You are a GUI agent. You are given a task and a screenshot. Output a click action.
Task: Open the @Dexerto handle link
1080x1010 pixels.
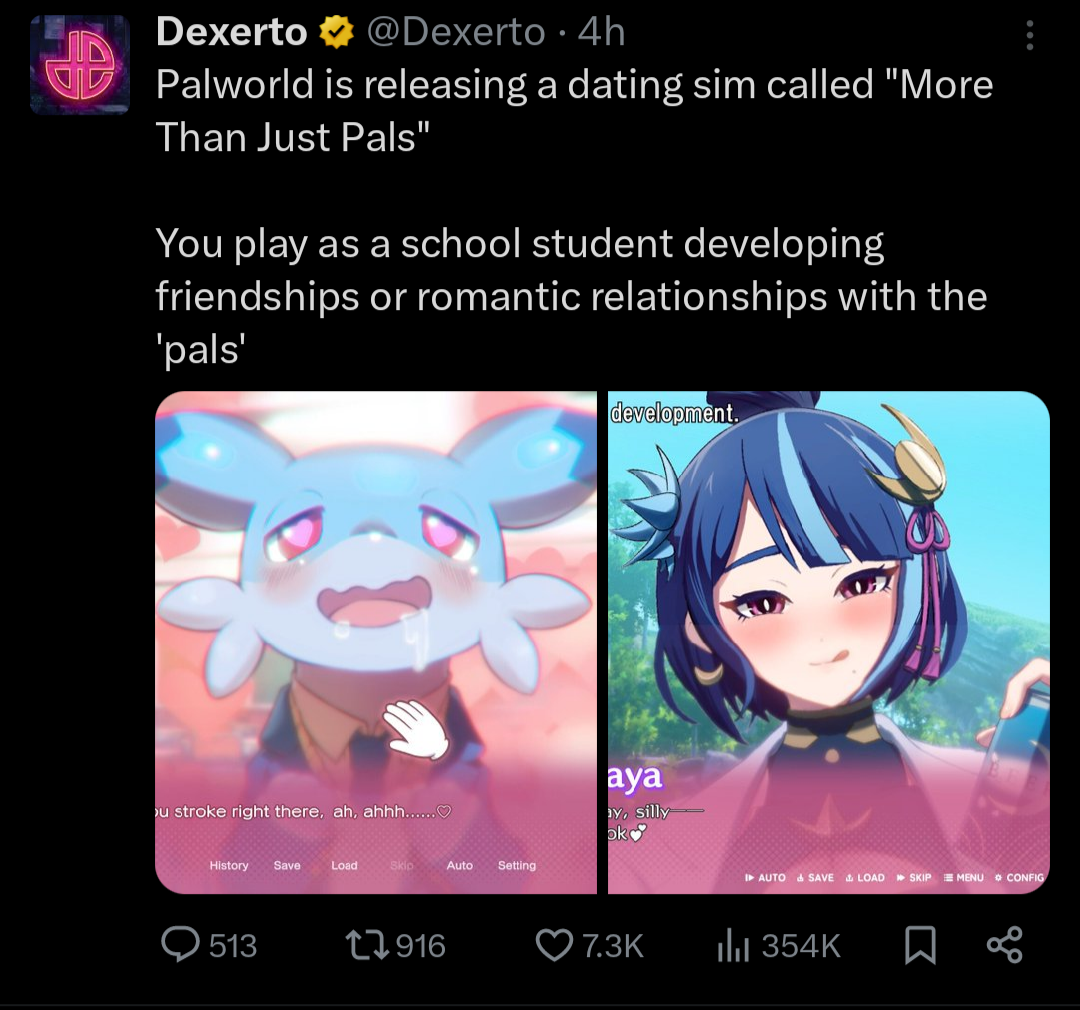click(456, 32)
